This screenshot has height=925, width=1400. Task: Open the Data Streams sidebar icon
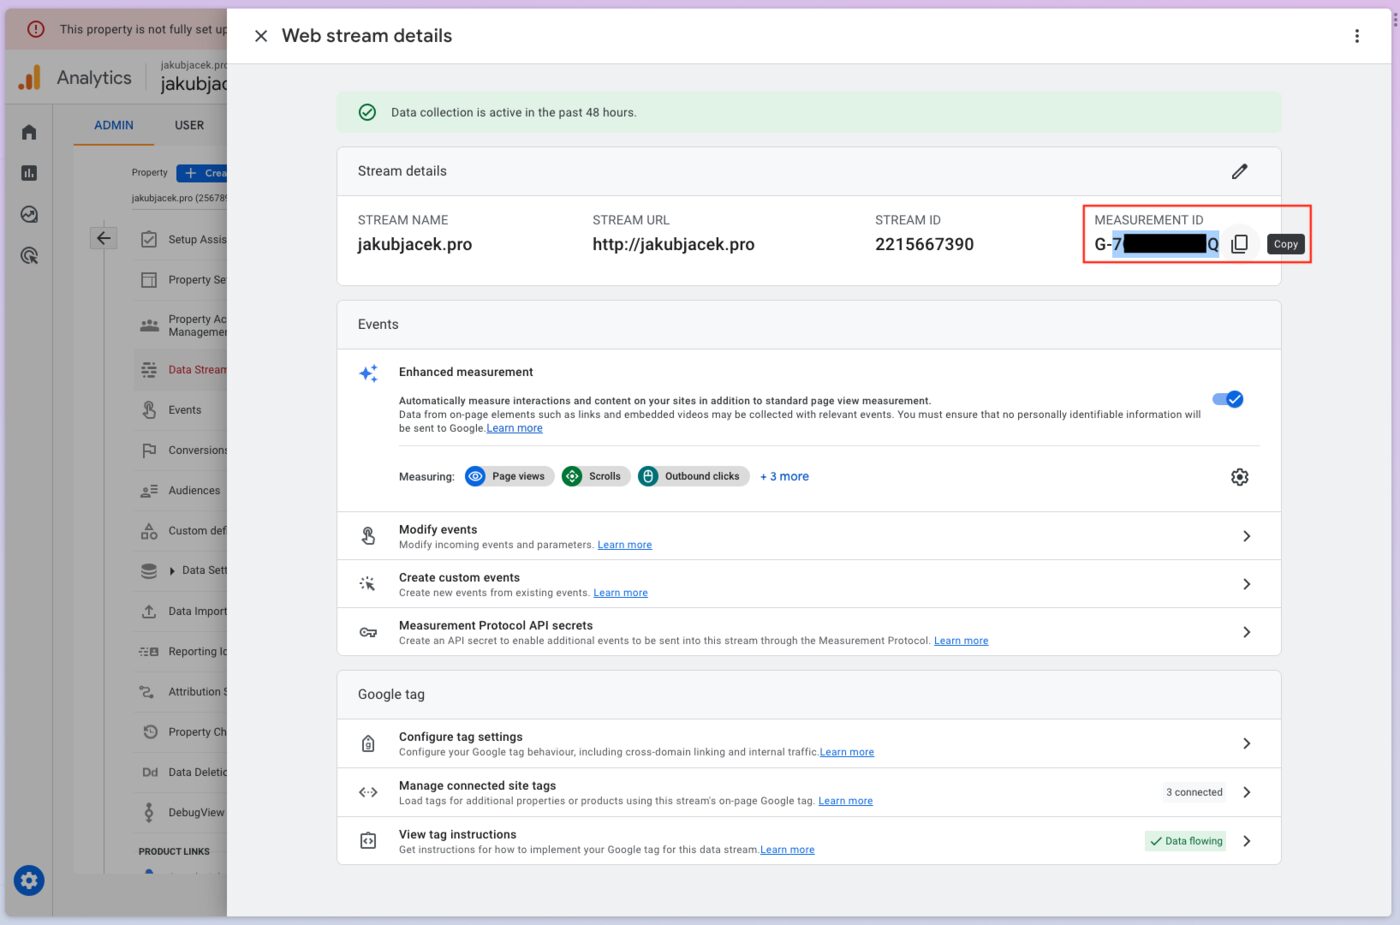(148, 369)
